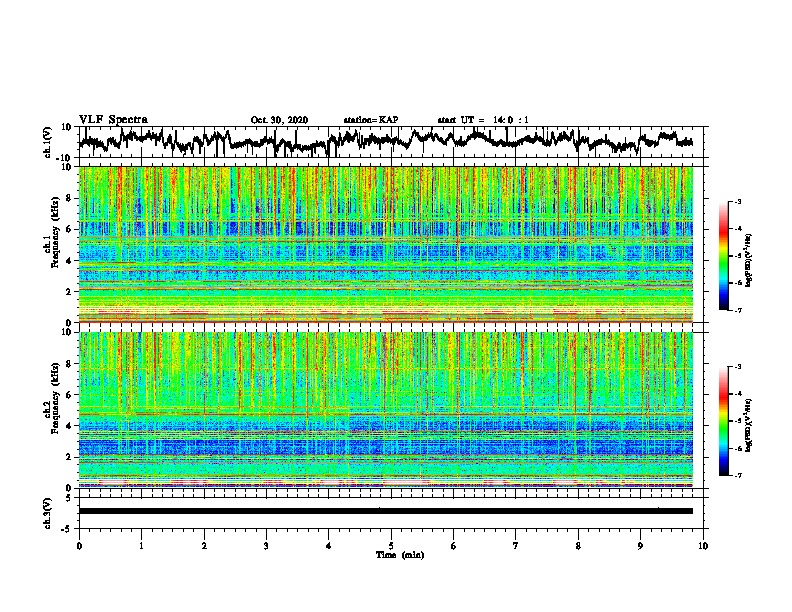
Task: Click the "start UT = 14:0 :1" text
Action: [483, 120]
